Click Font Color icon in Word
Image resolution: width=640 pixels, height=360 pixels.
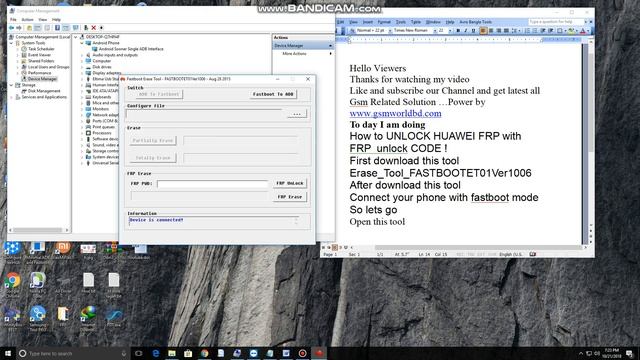click(x=582, y=31)
